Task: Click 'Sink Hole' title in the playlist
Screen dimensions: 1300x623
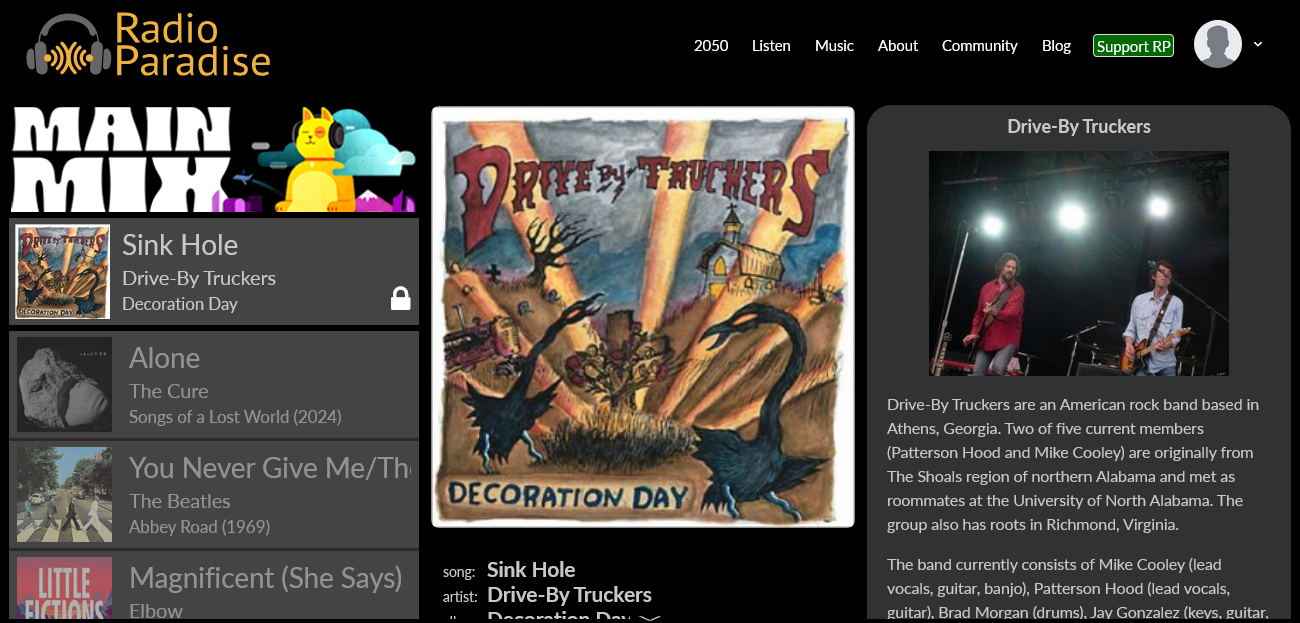Action: click(180, 245)
